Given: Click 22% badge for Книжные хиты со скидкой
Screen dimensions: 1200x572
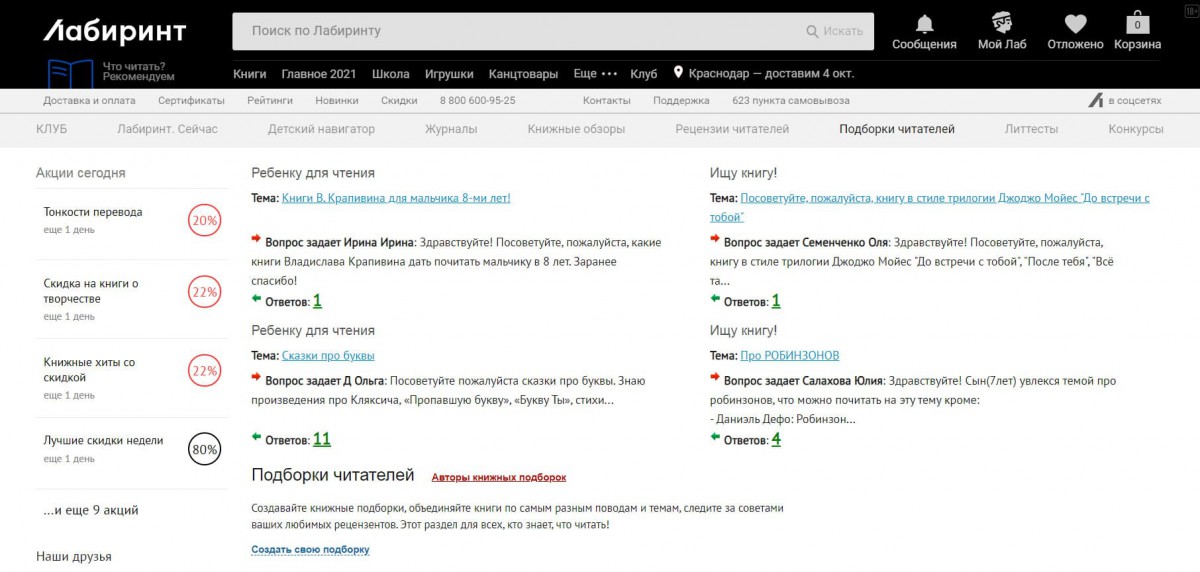Looking at the screenshot, I should click(204, 370).
